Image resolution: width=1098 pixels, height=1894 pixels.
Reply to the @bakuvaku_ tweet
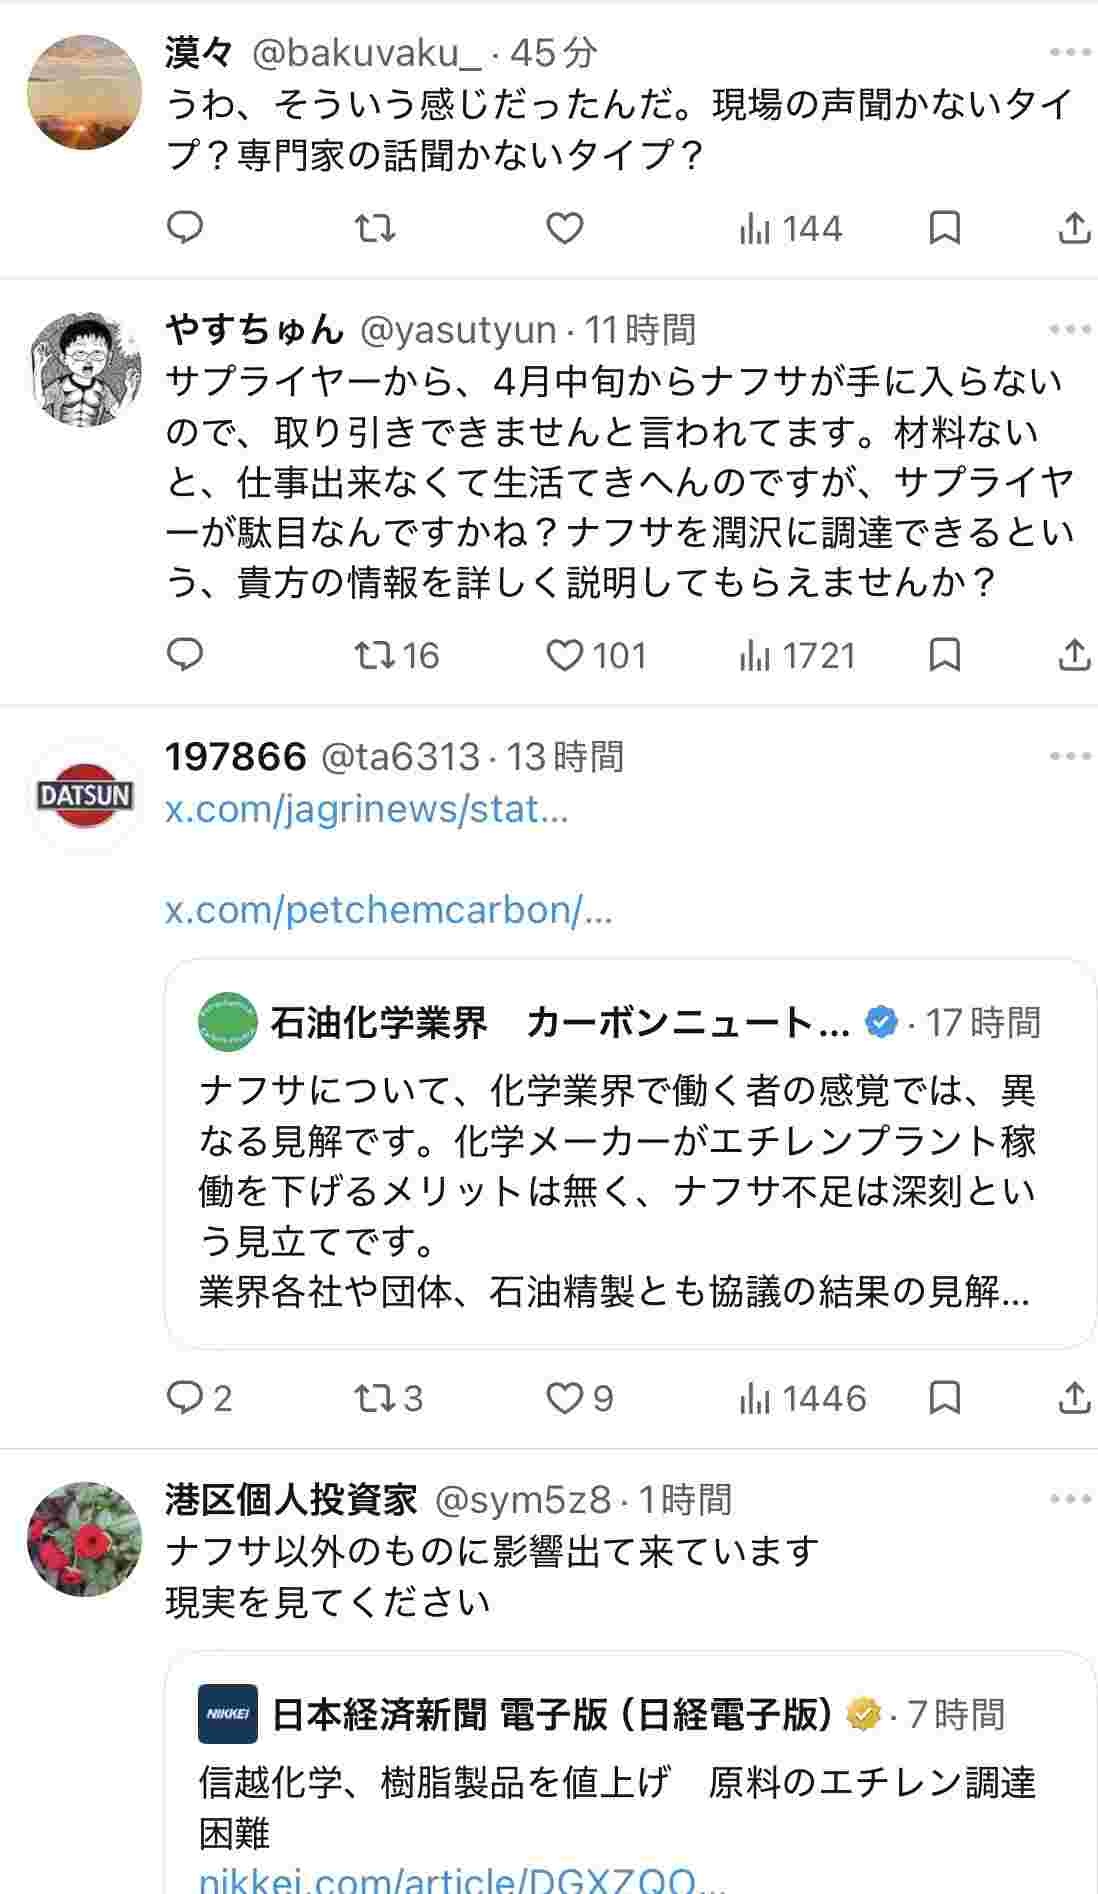click(185, 229)
